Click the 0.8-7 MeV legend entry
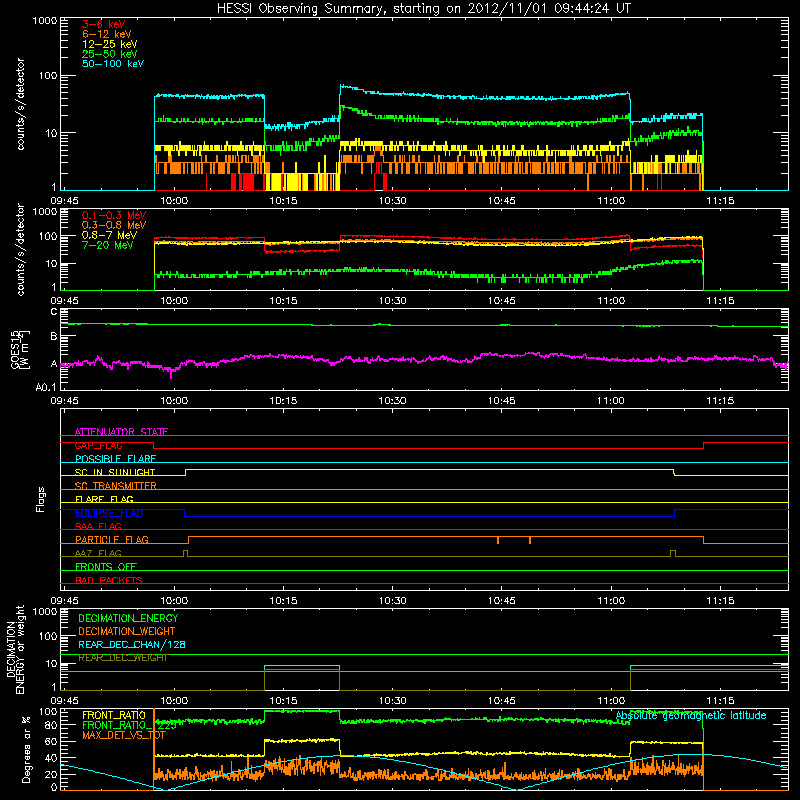800x800 pixels. pos(109,235)
